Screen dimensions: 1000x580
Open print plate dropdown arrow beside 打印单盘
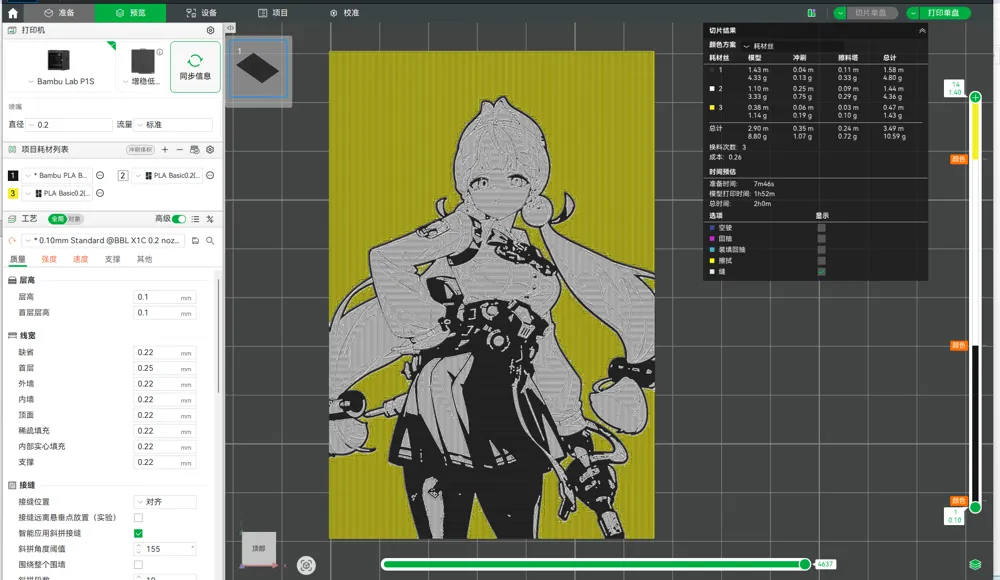coord(913,13)
